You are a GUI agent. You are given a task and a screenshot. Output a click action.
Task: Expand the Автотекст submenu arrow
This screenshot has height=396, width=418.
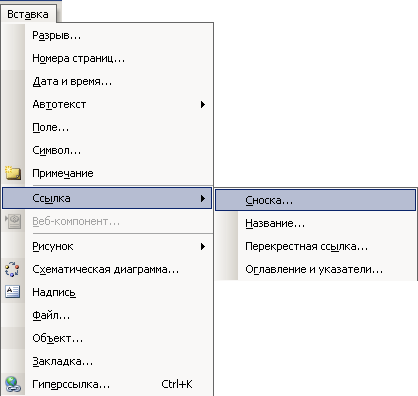pos(203,105)
